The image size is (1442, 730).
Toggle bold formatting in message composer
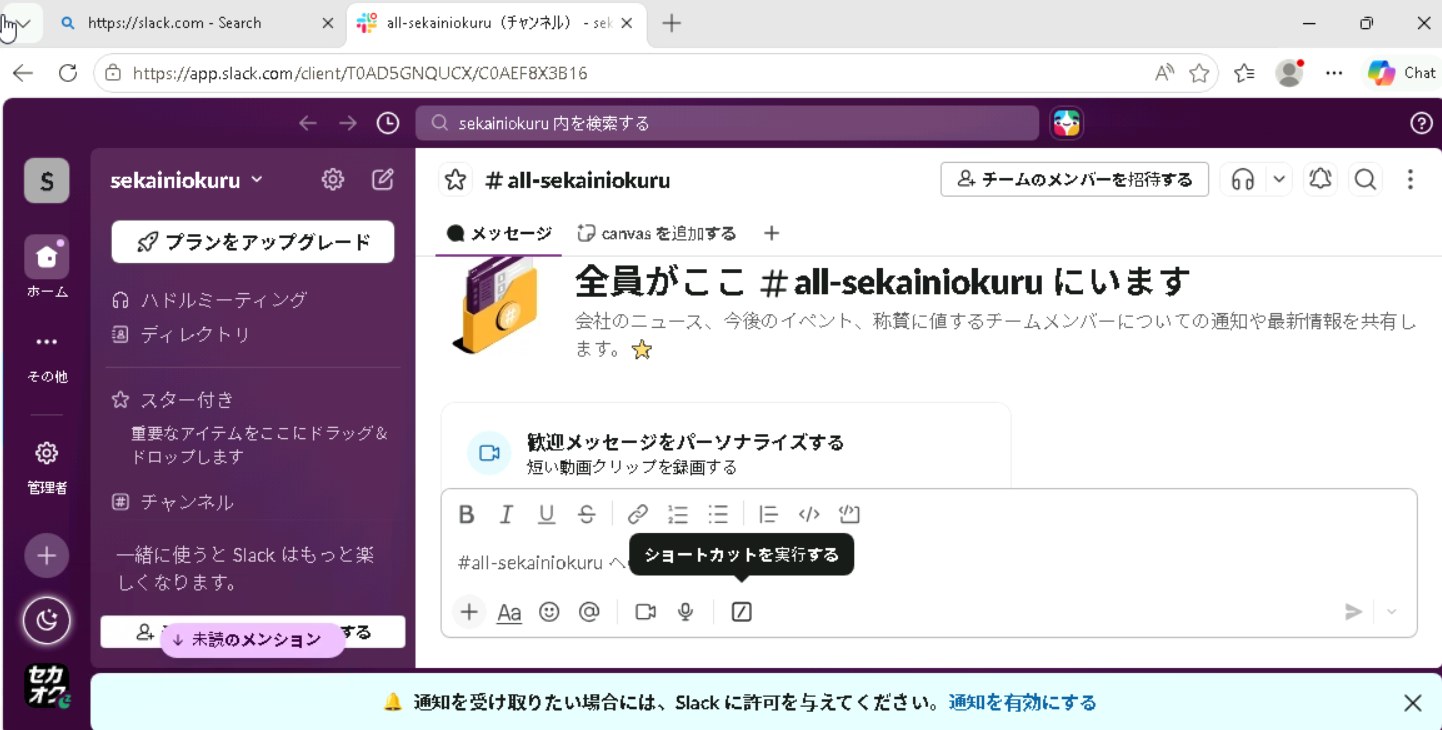[466, 514]
